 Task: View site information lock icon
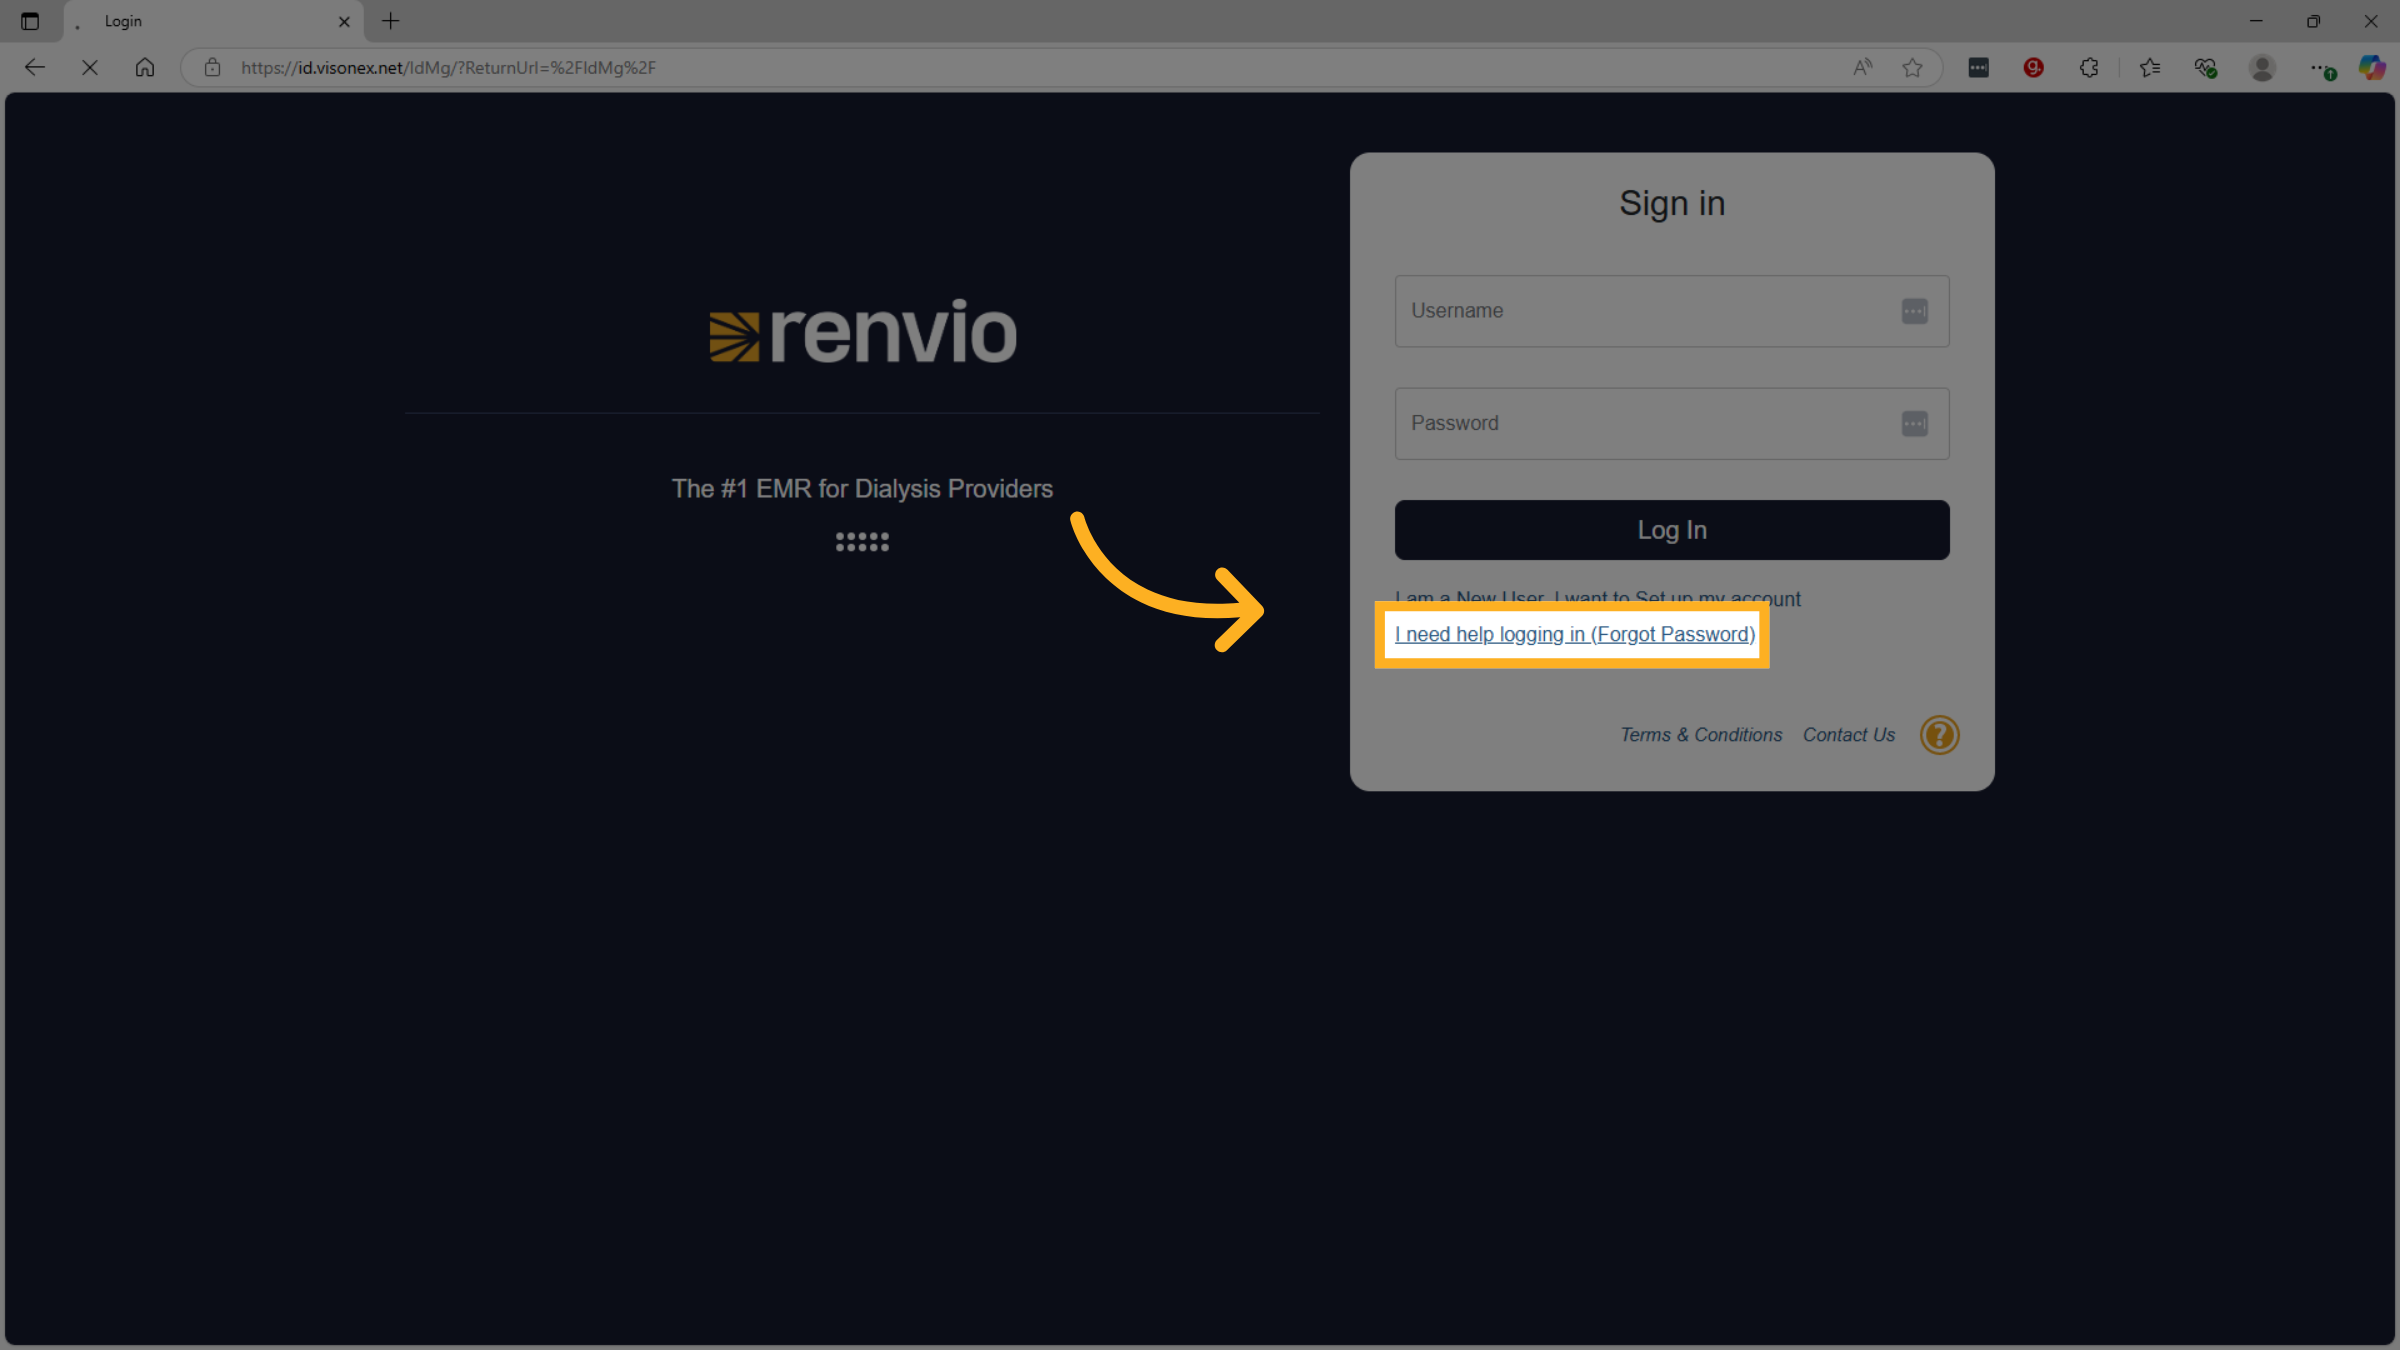click(x=212, y=67)
